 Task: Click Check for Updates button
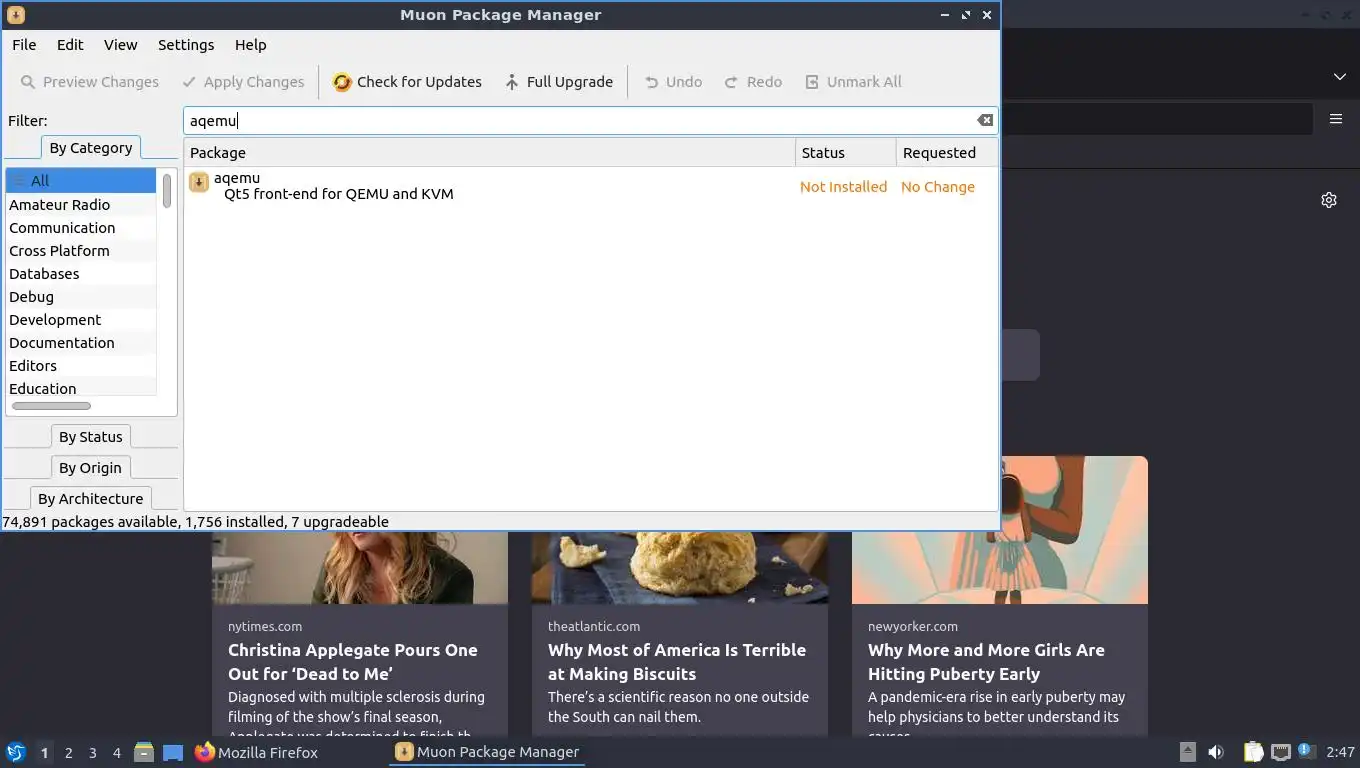coord(407,82)
